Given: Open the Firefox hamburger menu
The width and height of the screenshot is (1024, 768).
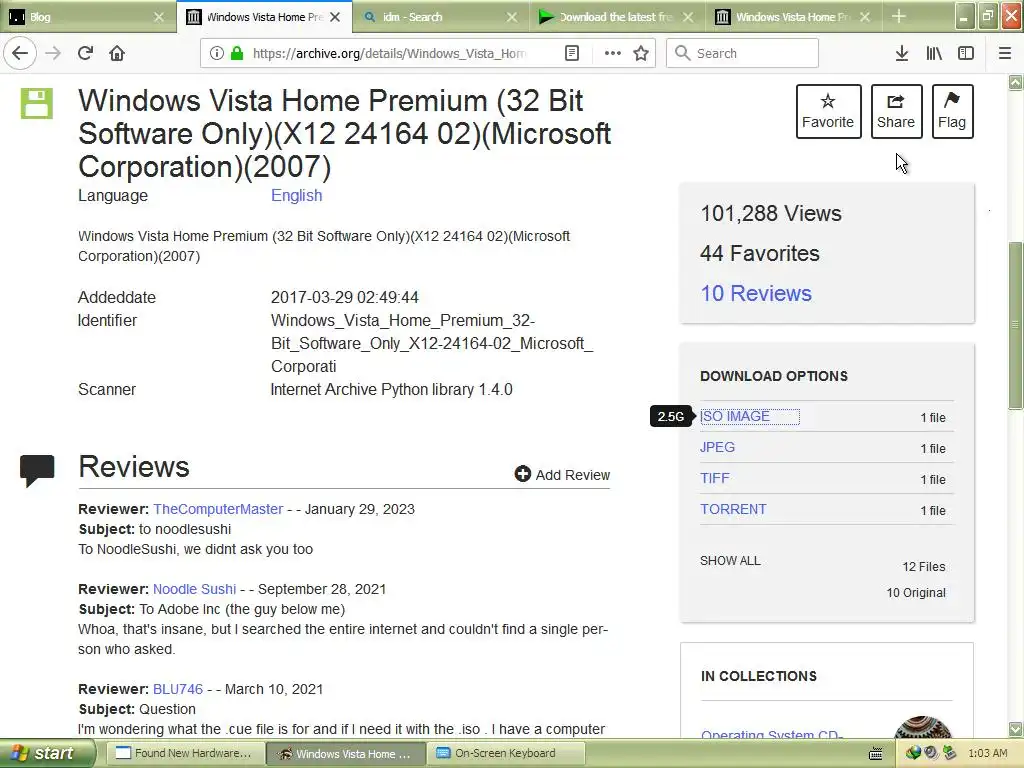Looking at the screenshot, I should 1005,53.
